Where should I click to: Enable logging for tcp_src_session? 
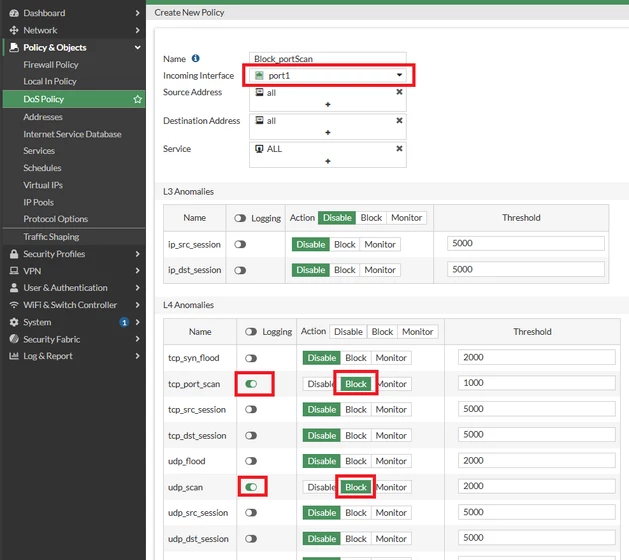coord(251,410)
